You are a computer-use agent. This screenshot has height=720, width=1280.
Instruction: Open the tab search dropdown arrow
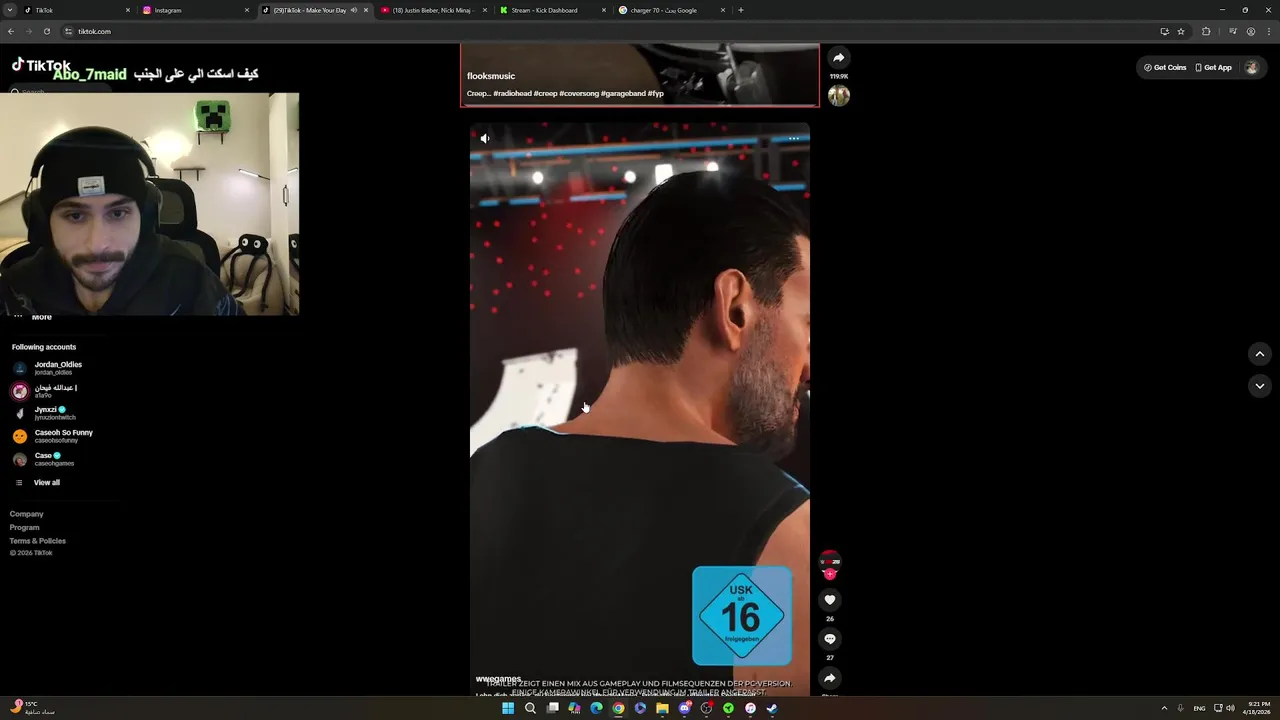point(10,10)
